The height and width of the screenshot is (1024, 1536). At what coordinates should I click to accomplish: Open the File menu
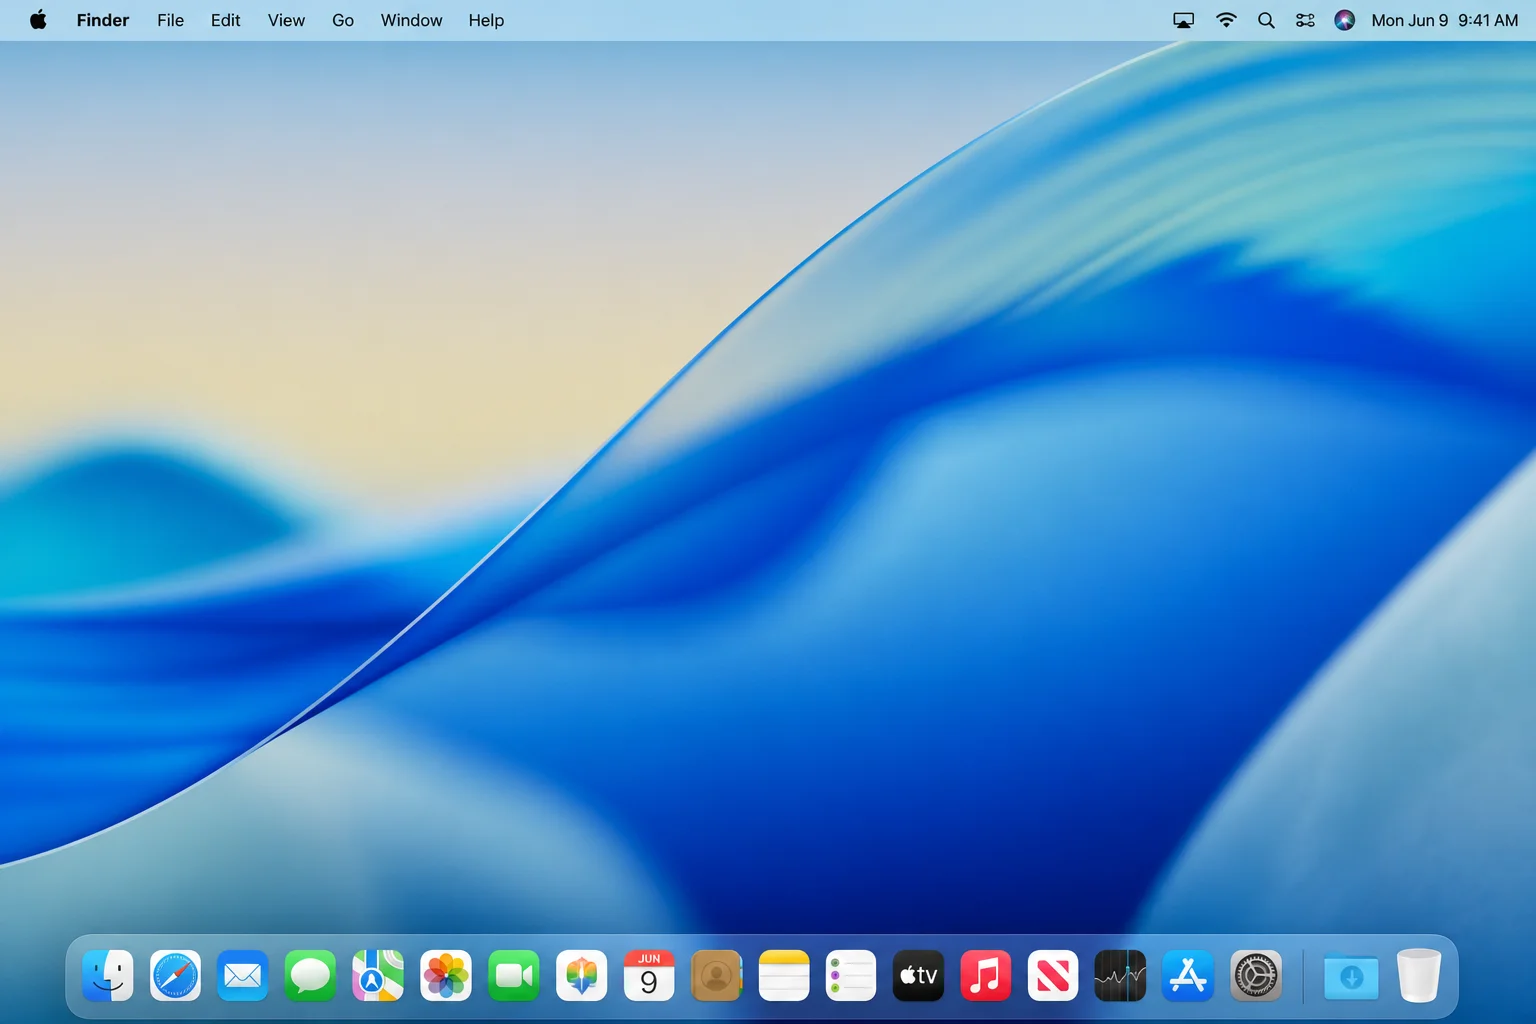[170, 20]
